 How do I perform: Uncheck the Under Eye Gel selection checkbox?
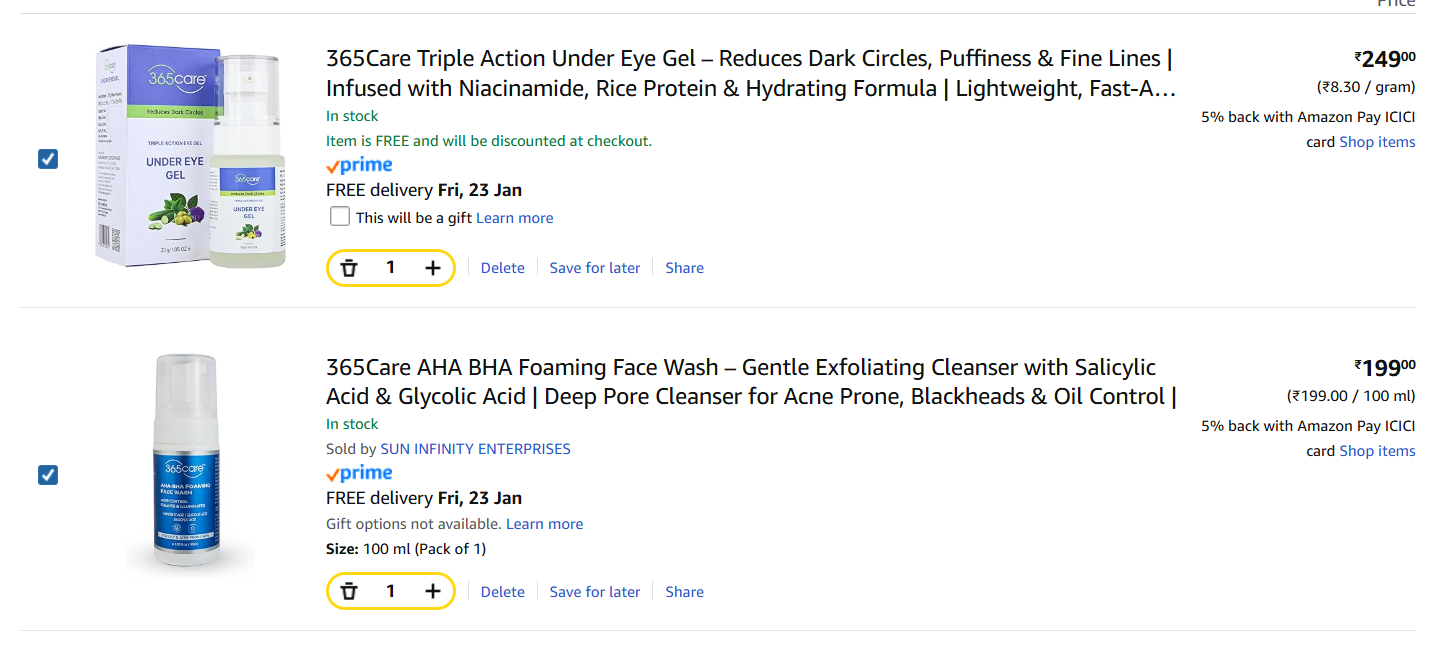[47, 159]
